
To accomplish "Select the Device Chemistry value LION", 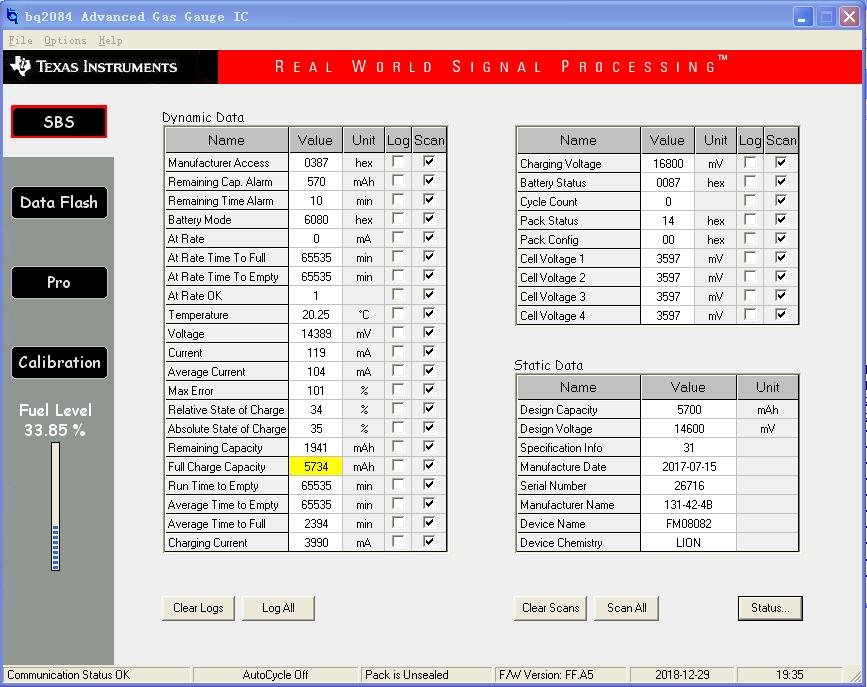I will 689,543.
